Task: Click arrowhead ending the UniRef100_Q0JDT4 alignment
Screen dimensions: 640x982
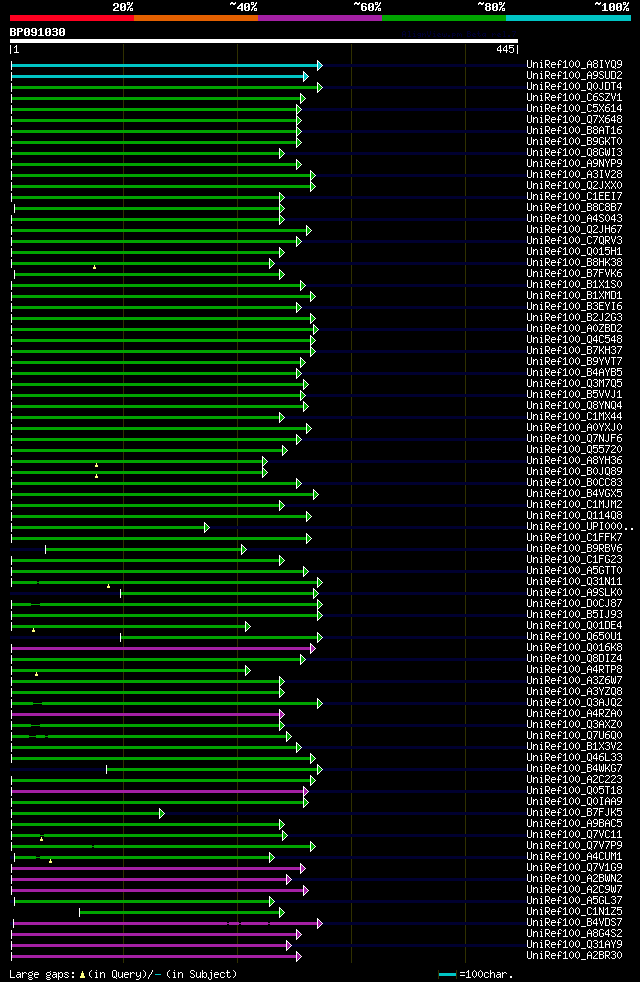Action: [x=320, y=88]
